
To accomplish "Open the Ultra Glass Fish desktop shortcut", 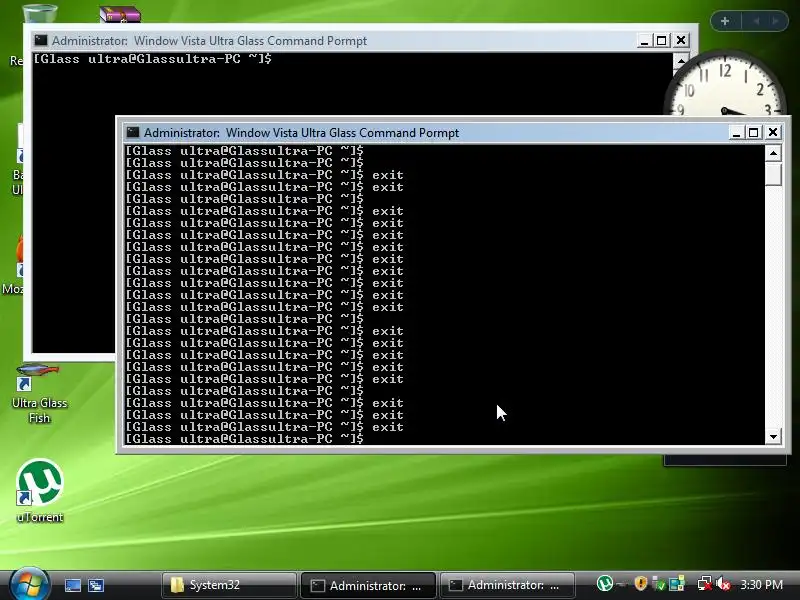I will click(39, 394).
